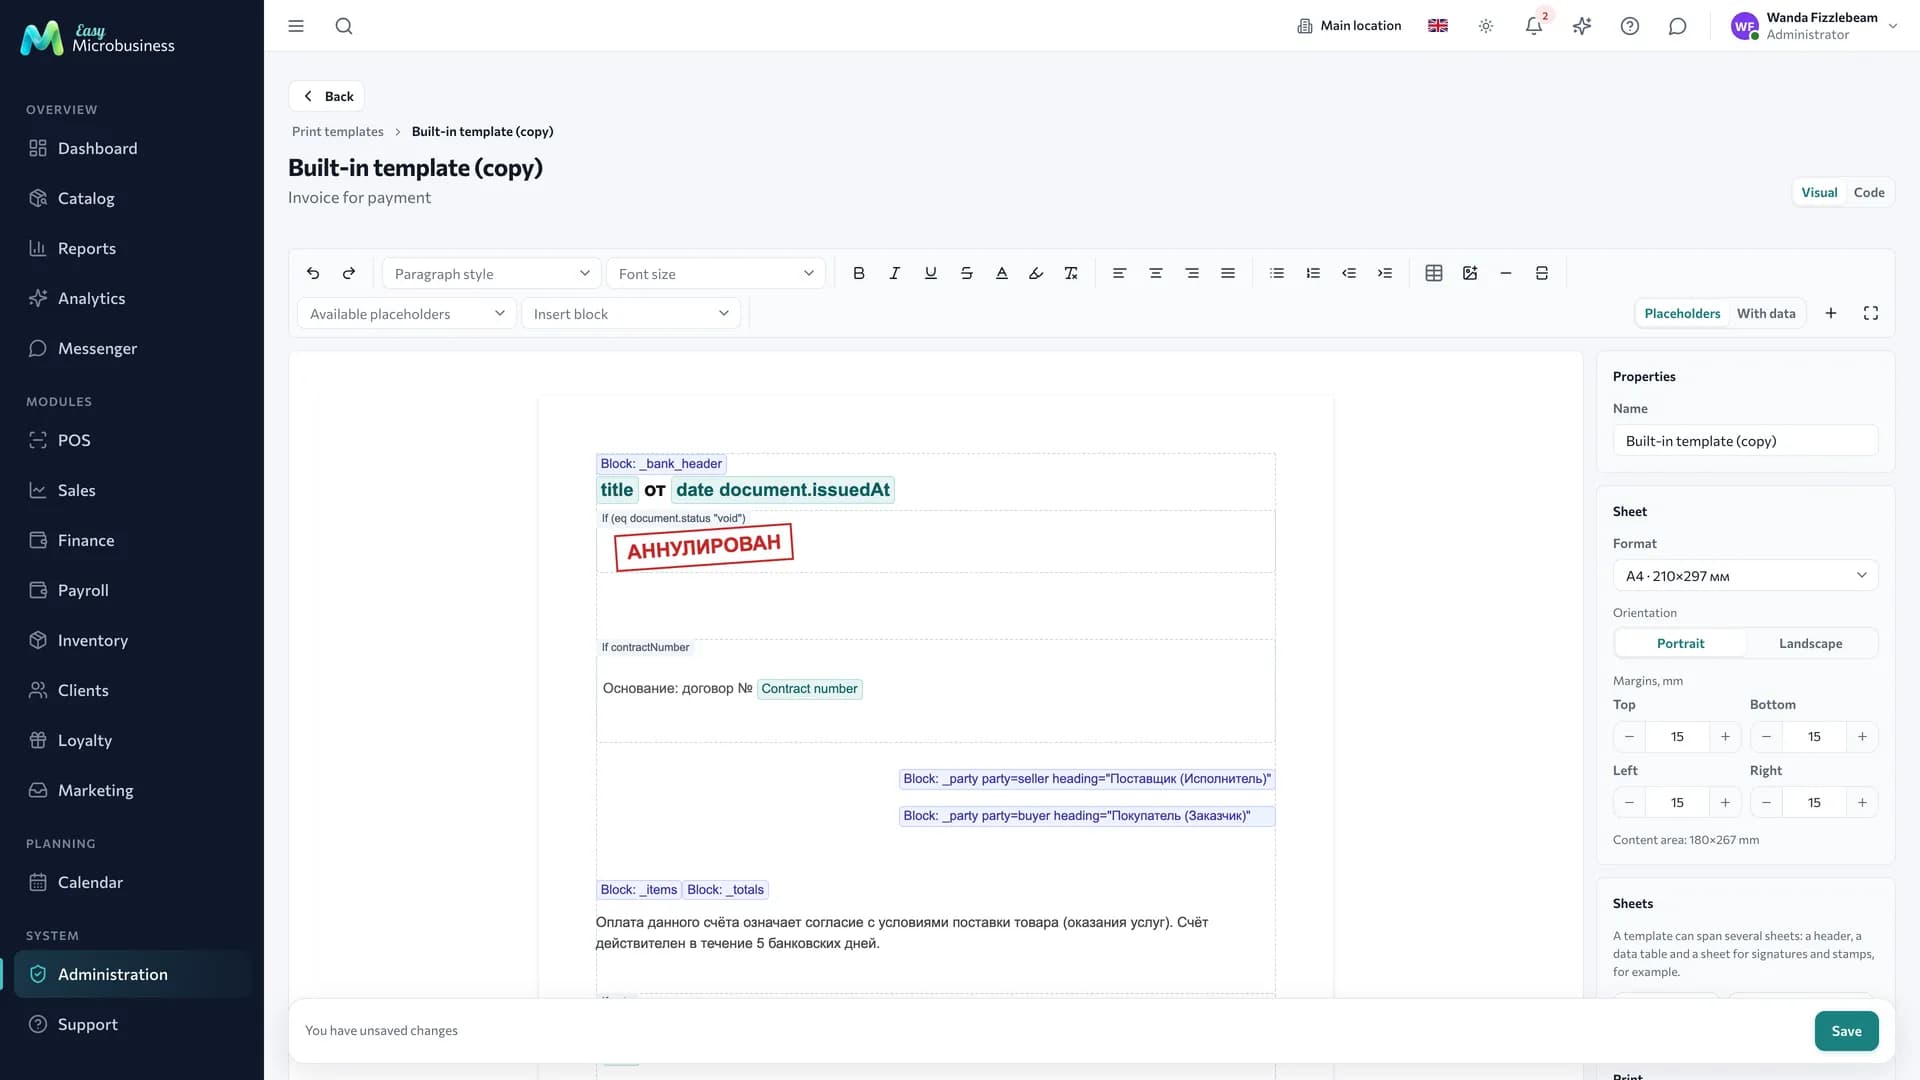
Task: Open the Inventory module
Action: [132, 640]
